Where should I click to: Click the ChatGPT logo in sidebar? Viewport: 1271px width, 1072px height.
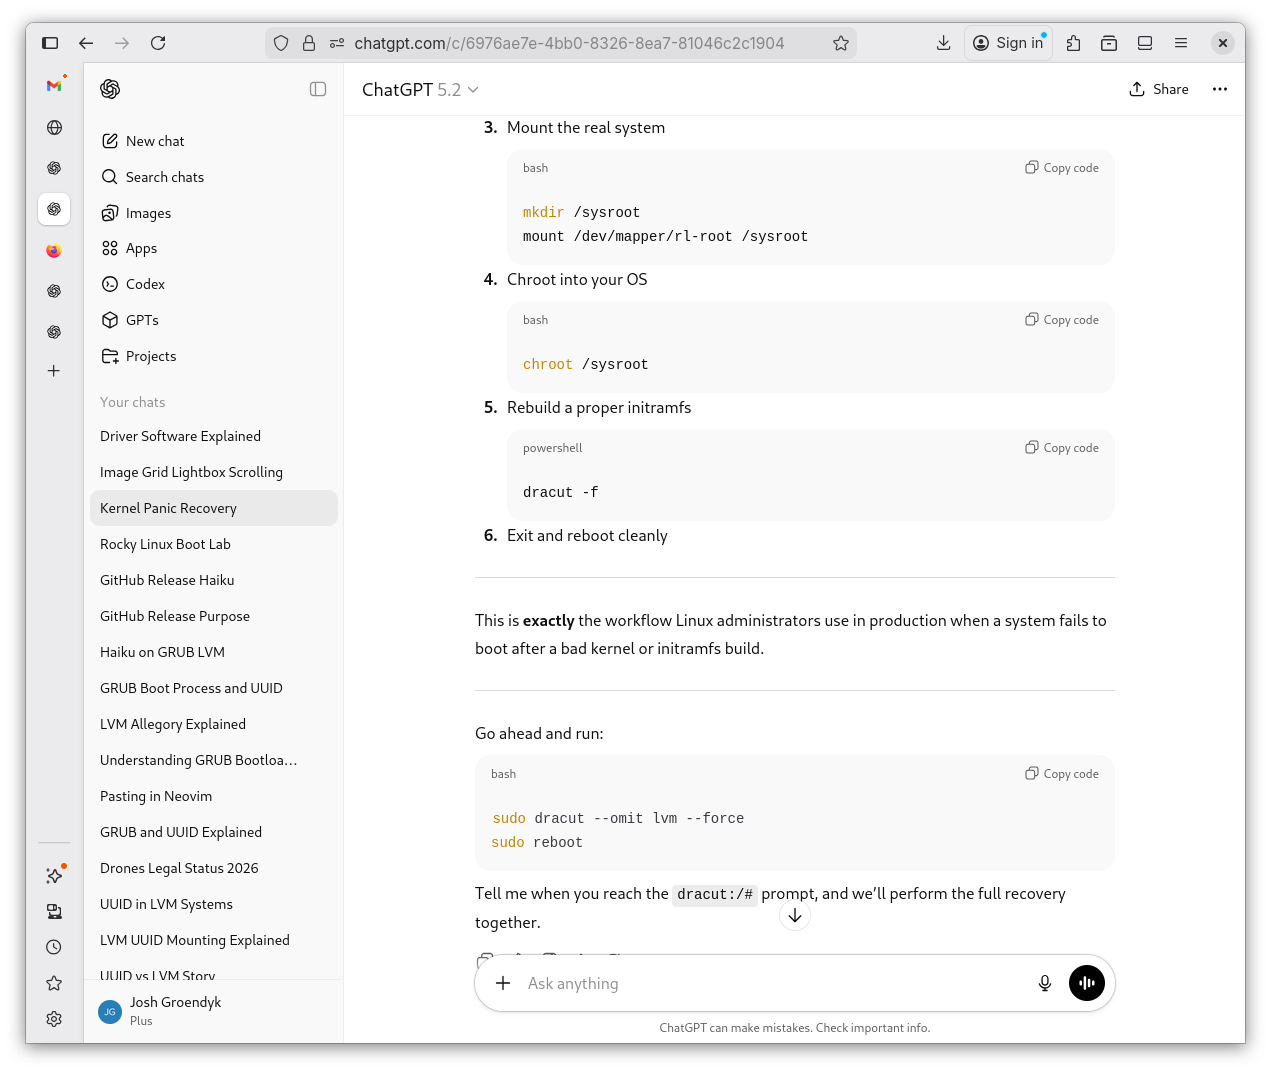point(110,89)
